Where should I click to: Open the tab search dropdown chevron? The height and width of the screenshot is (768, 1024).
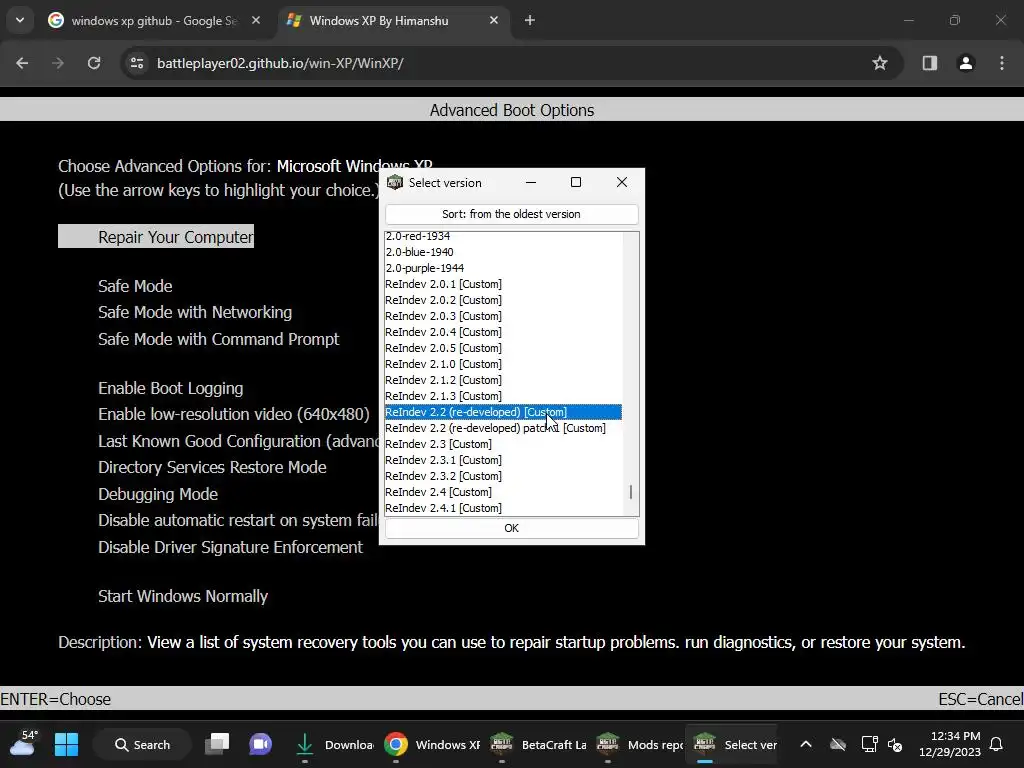[x=20, y=20]
